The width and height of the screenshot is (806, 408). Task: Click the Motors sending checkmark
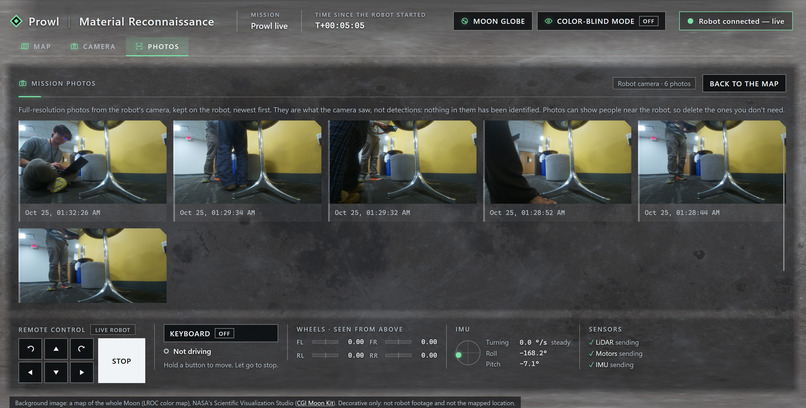[592, 354]
